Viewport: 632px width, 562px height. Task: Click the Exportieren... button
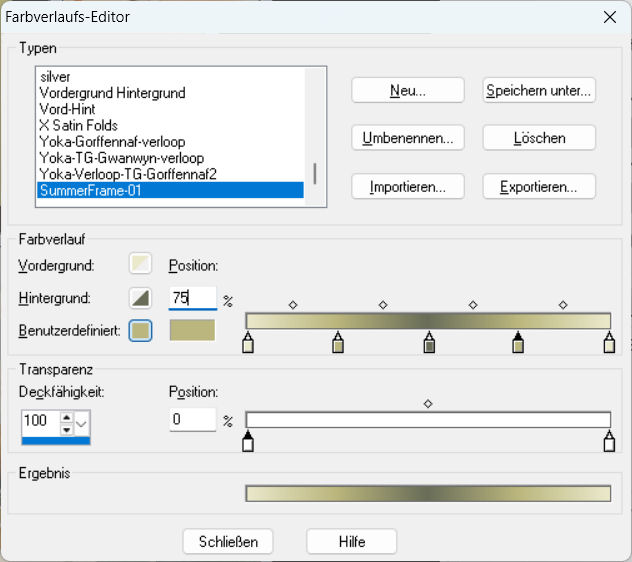pyautogui.click(x=539, y=187)
